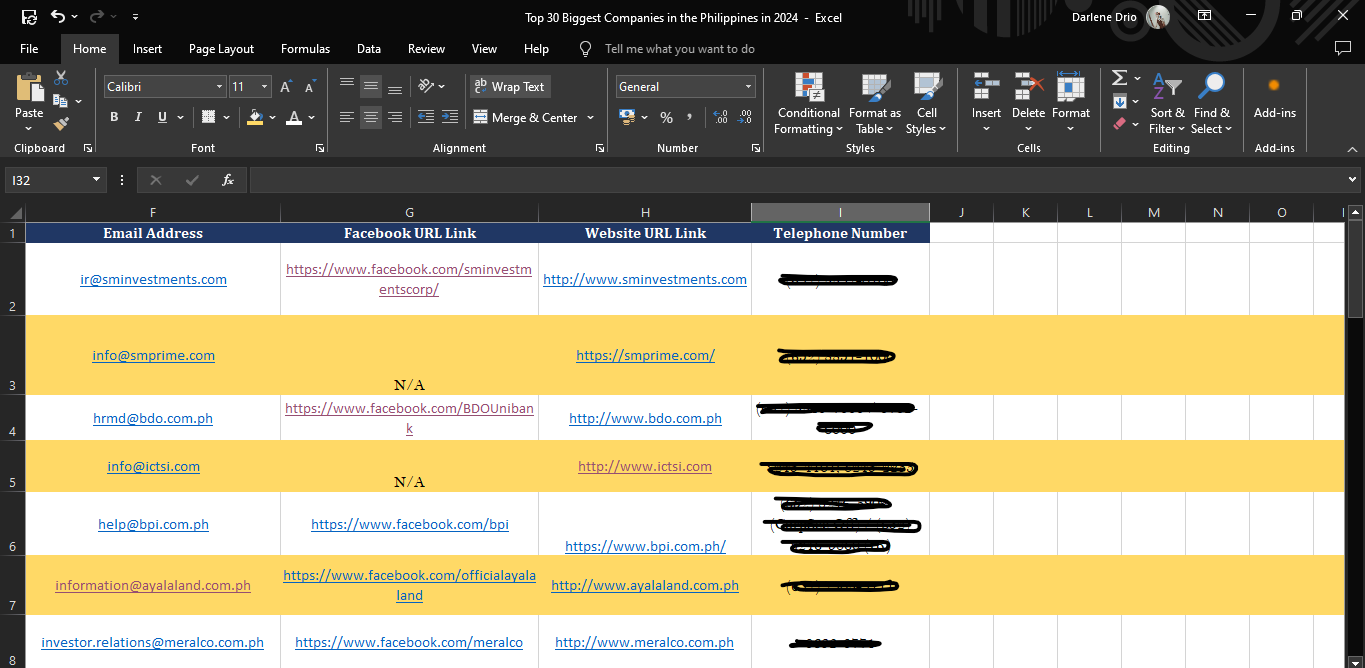The height and width of the screenshot is (668, 1365).
Task: Click the Fill down-arrow icon
Action: point(1119,101)
